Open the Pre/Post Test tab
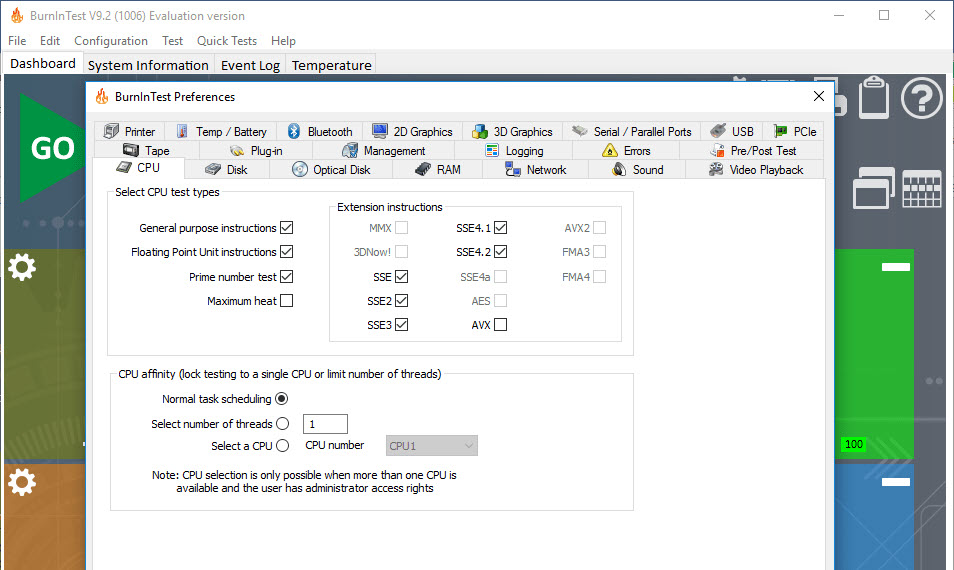This screenshot has width=954, height=570. coord(752,150)
